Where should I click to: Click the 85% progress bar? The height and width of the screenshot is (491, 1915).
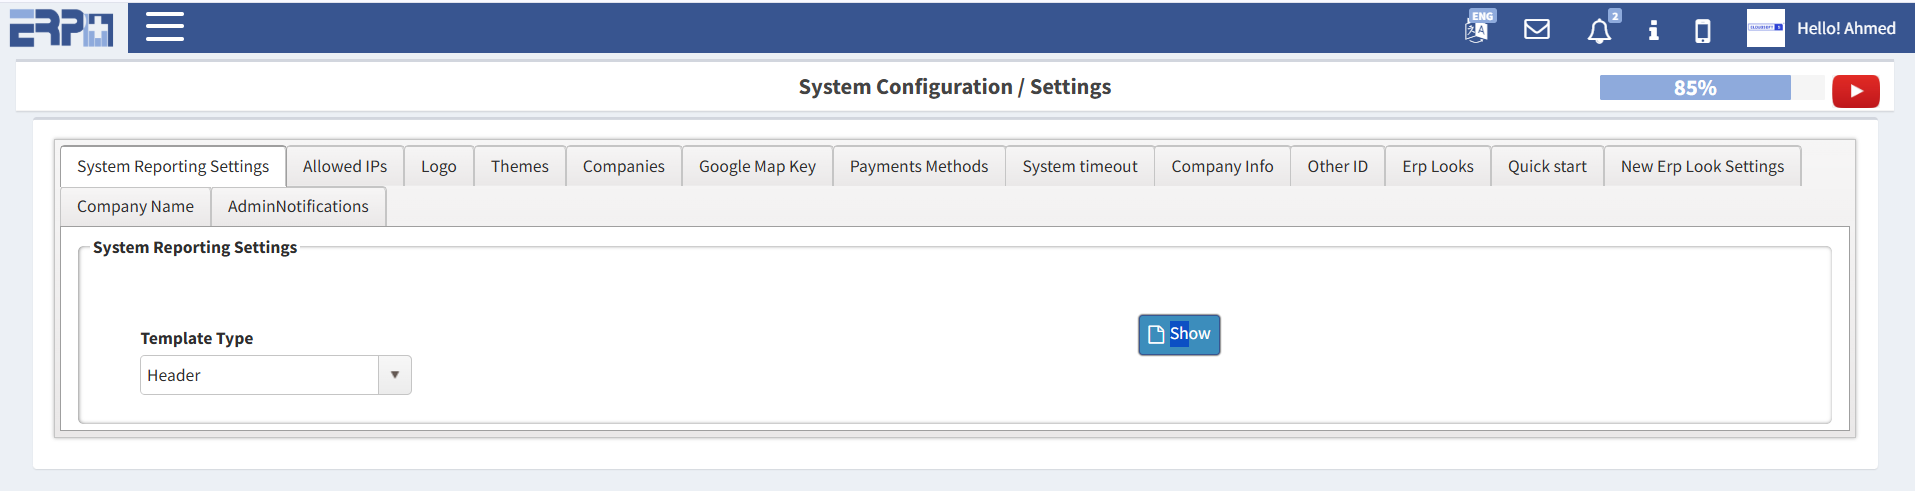[x=1695, y=88]
